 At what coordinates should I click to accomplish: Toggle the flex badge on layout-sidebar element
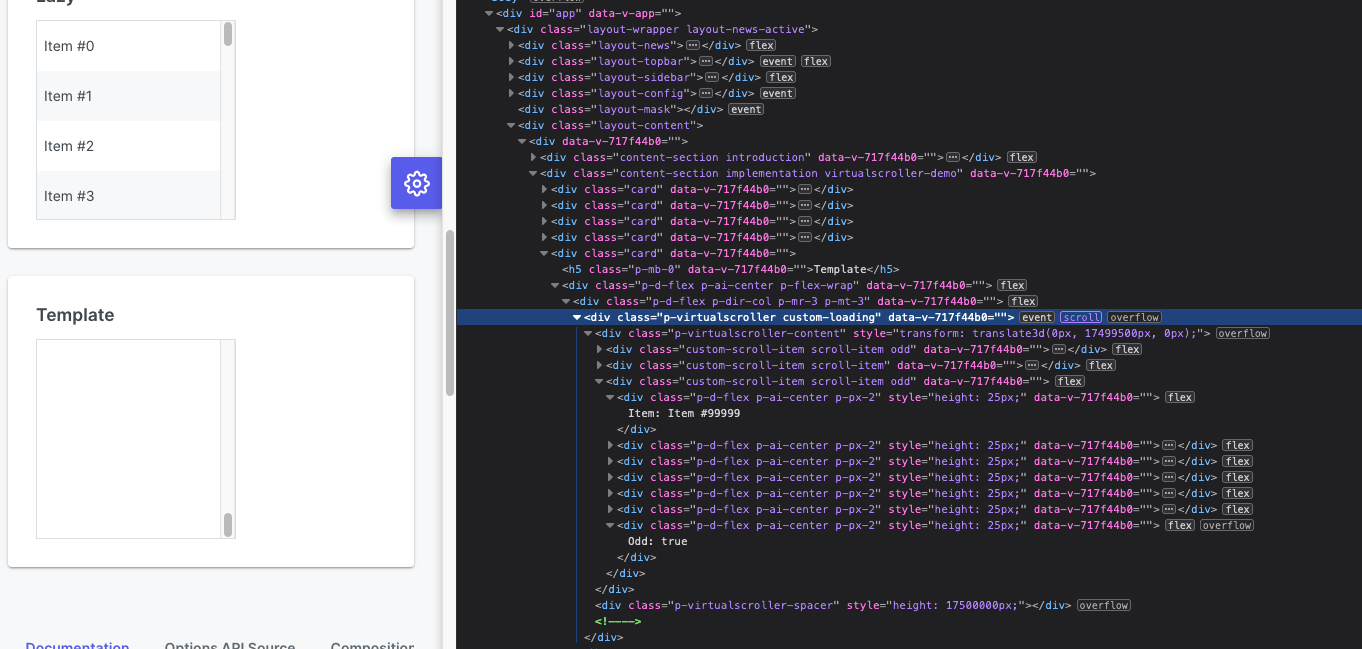pyautogui.click(x=780, y=77)
